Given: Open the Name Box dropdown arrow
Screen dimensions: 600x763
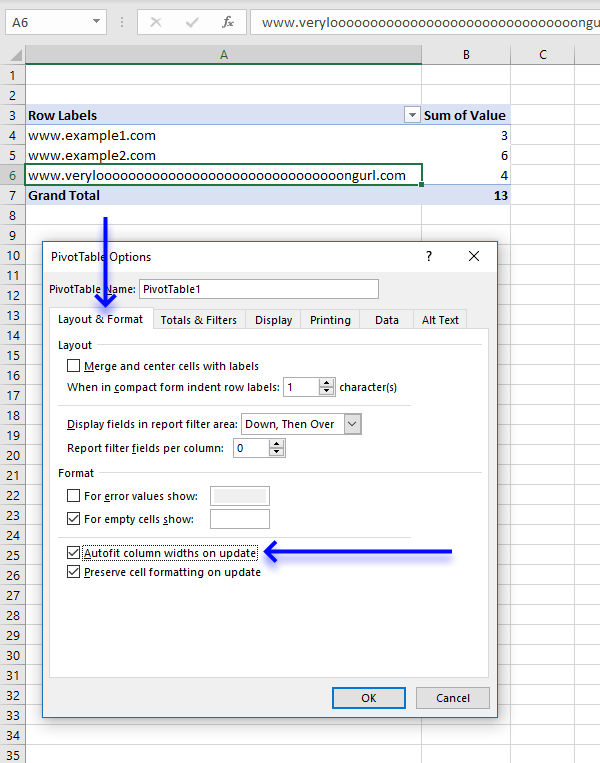Looking at the screenshot, I should (96, 22).
